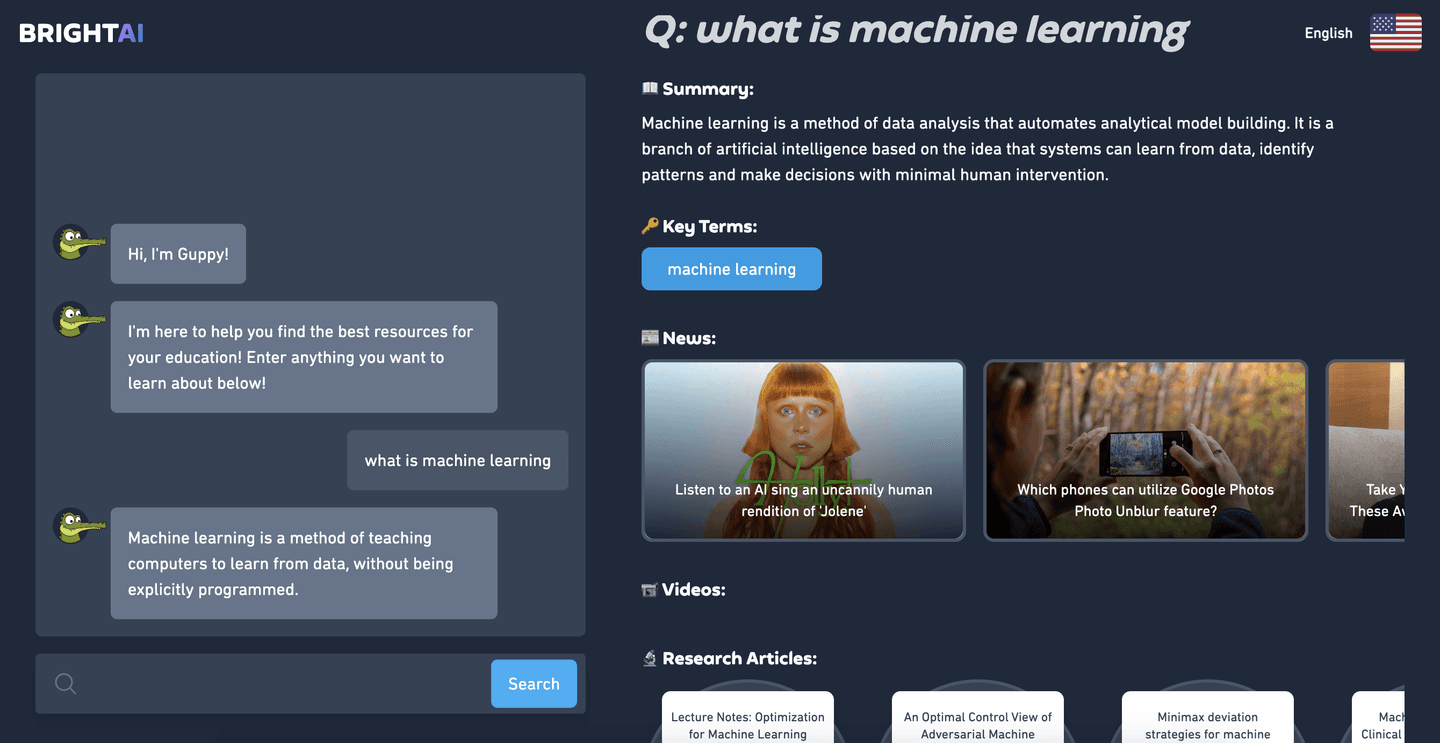Click the Summary paragraph text
The width and height of the screenshot is (1440, 743).
[x=990, y=149]
